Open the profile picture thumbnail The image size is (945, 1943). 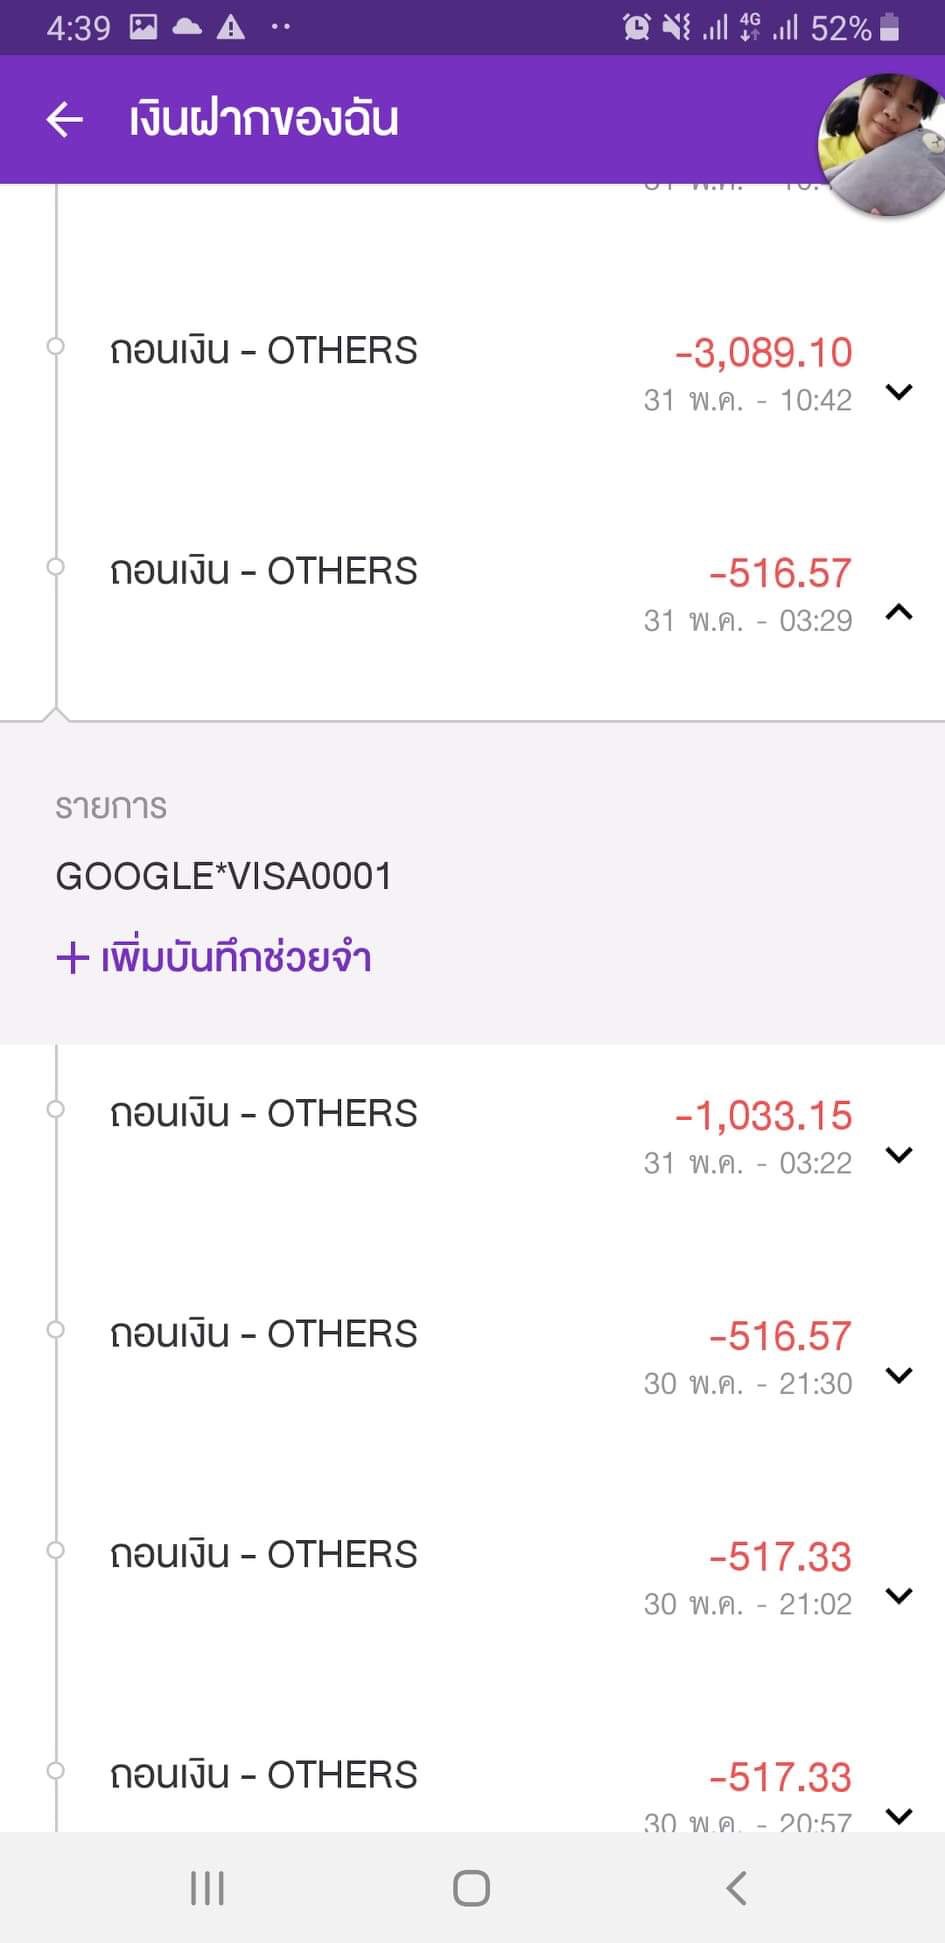[882, 145]
